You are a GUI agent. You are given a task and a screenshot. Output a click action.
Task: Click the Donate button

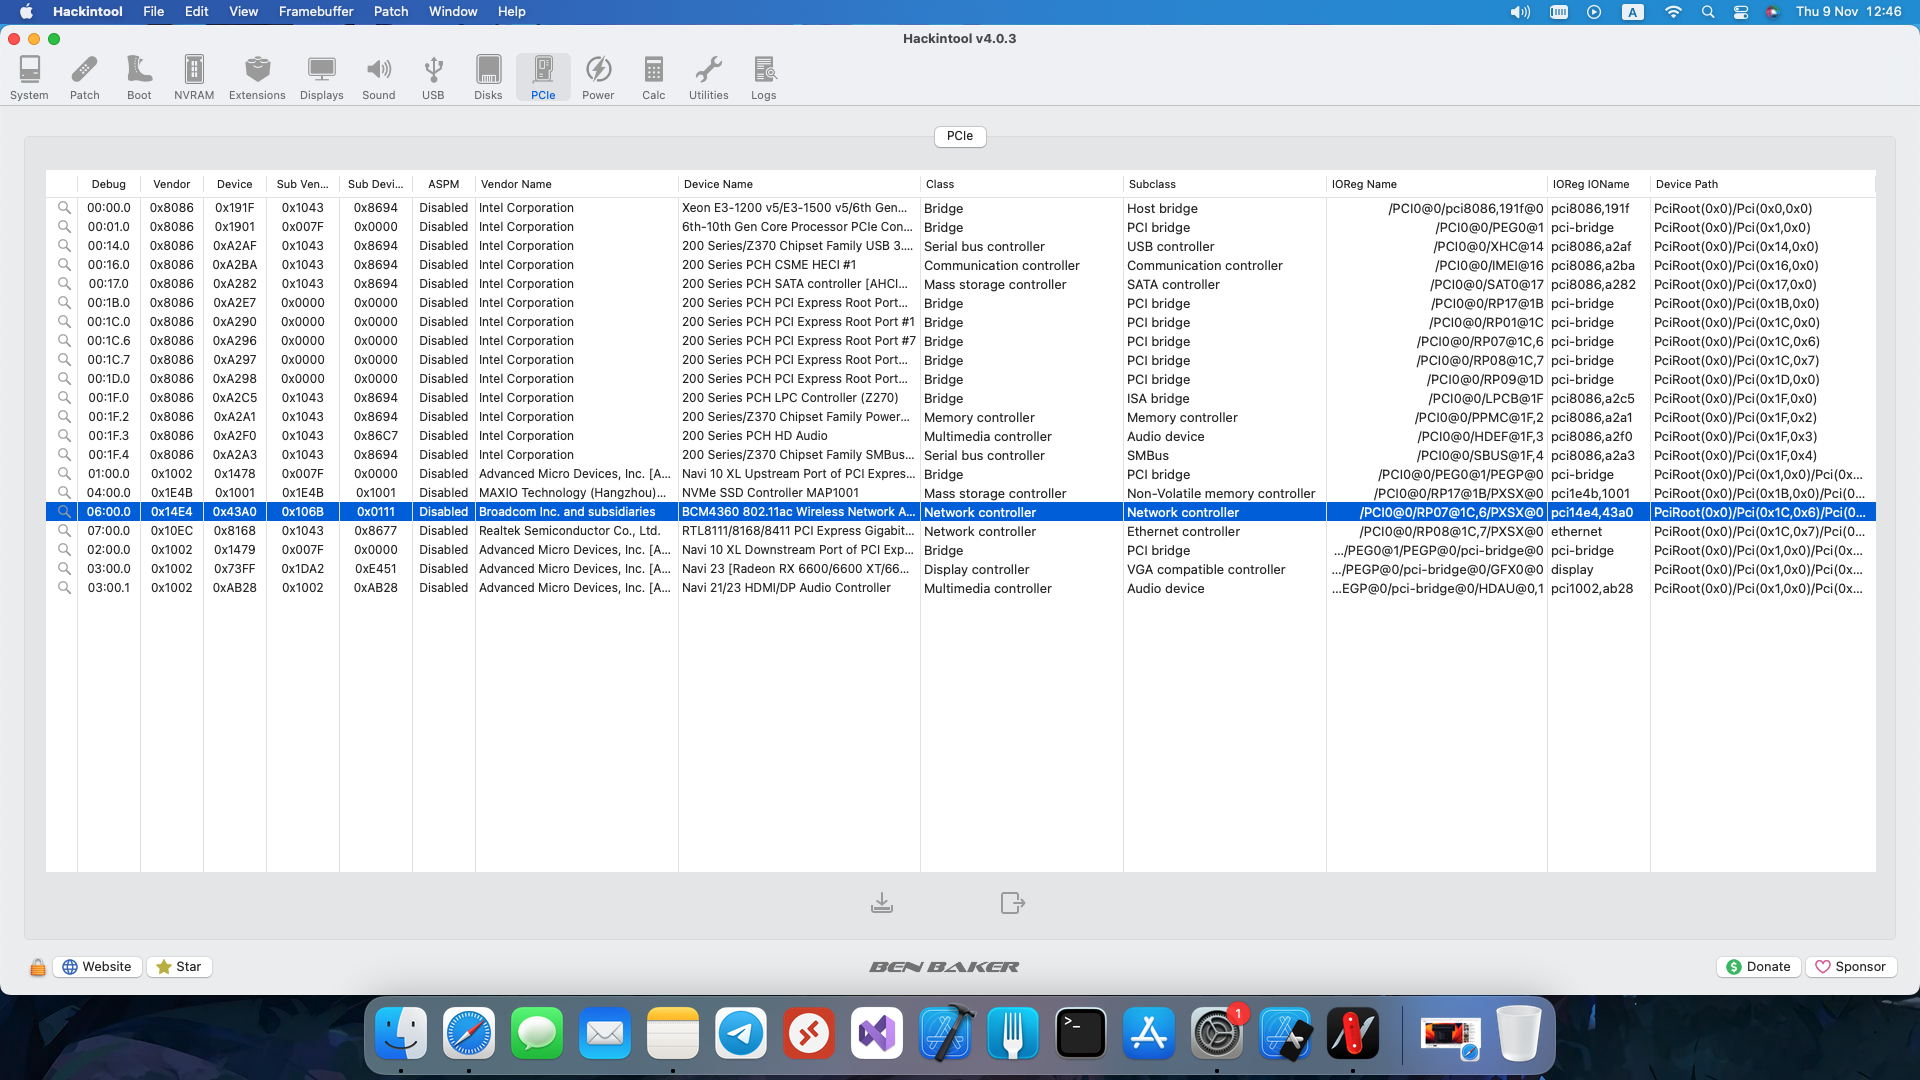pyautogui.click(x=1758, y=966)
